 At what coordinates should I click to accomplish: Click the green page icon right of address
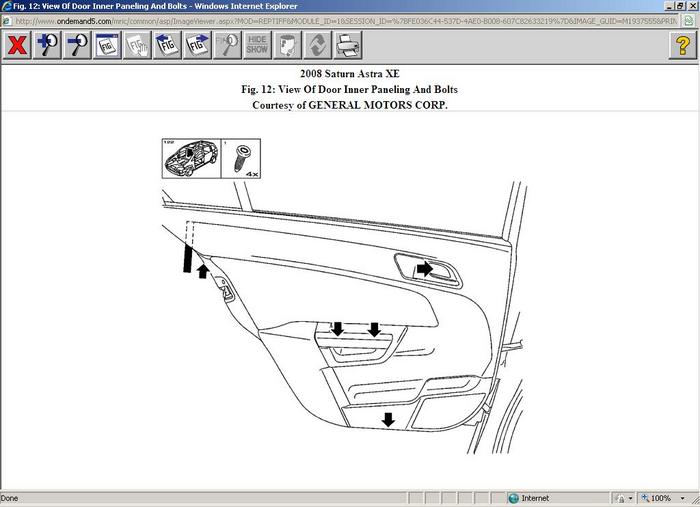pos(689,21)
